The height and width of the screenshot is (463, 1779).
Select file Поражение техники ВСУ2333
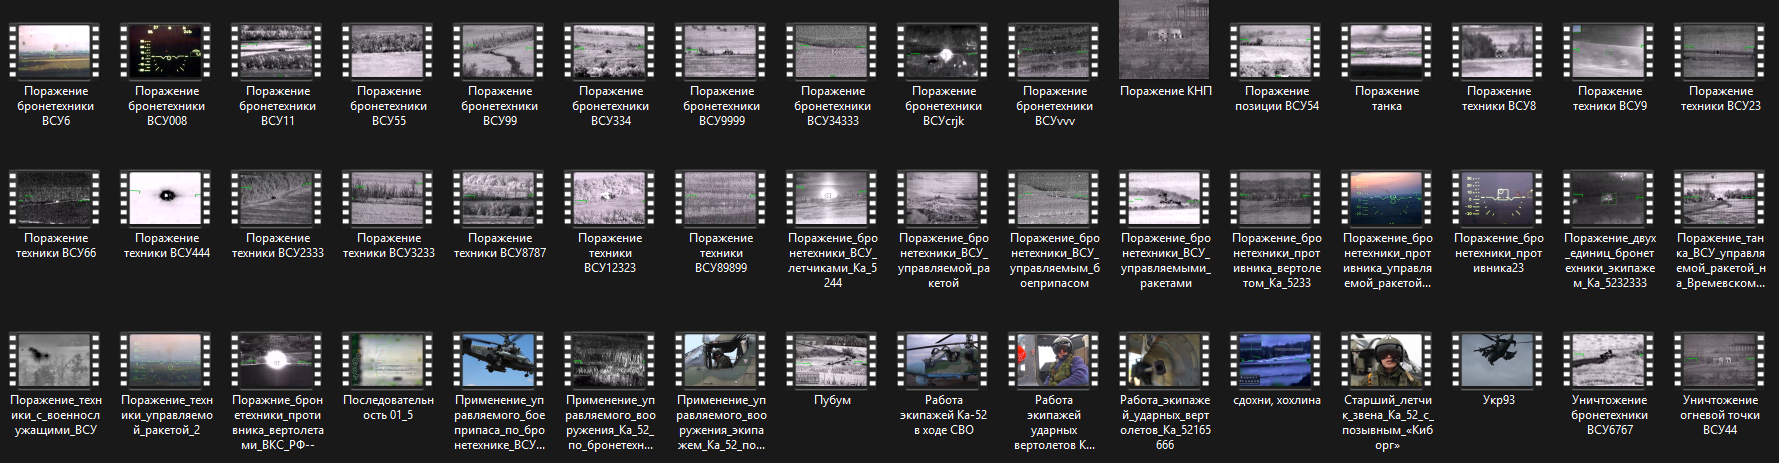pos(278,198)
